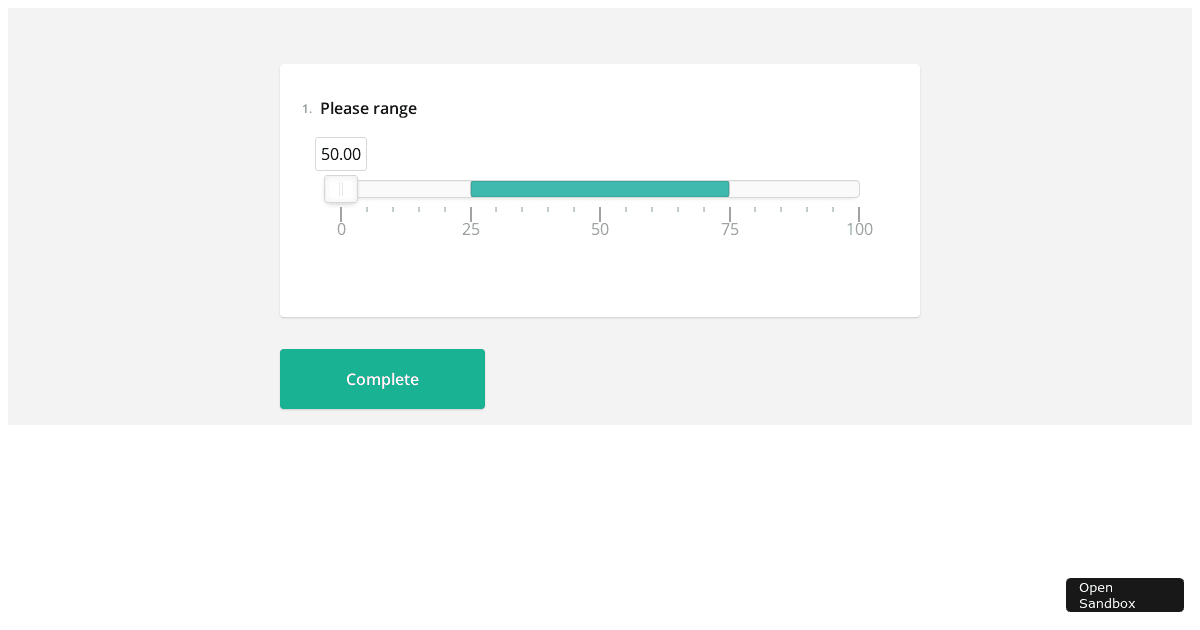Image resolution: width=1200 pixels, height=630 pixels.
Task: Click the 100 scale label
Action: 859,230
